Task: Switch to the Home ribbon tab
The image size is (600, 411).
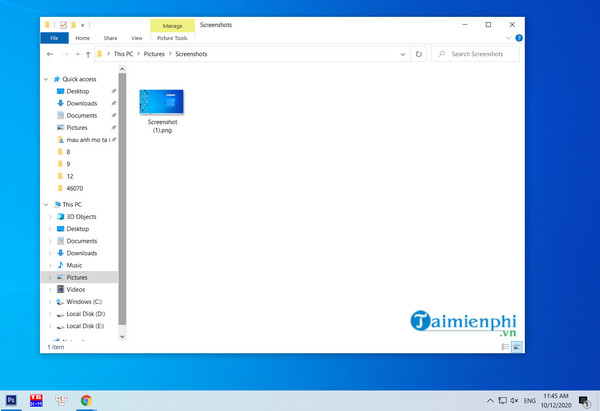Action: click(x=82, y=38)
